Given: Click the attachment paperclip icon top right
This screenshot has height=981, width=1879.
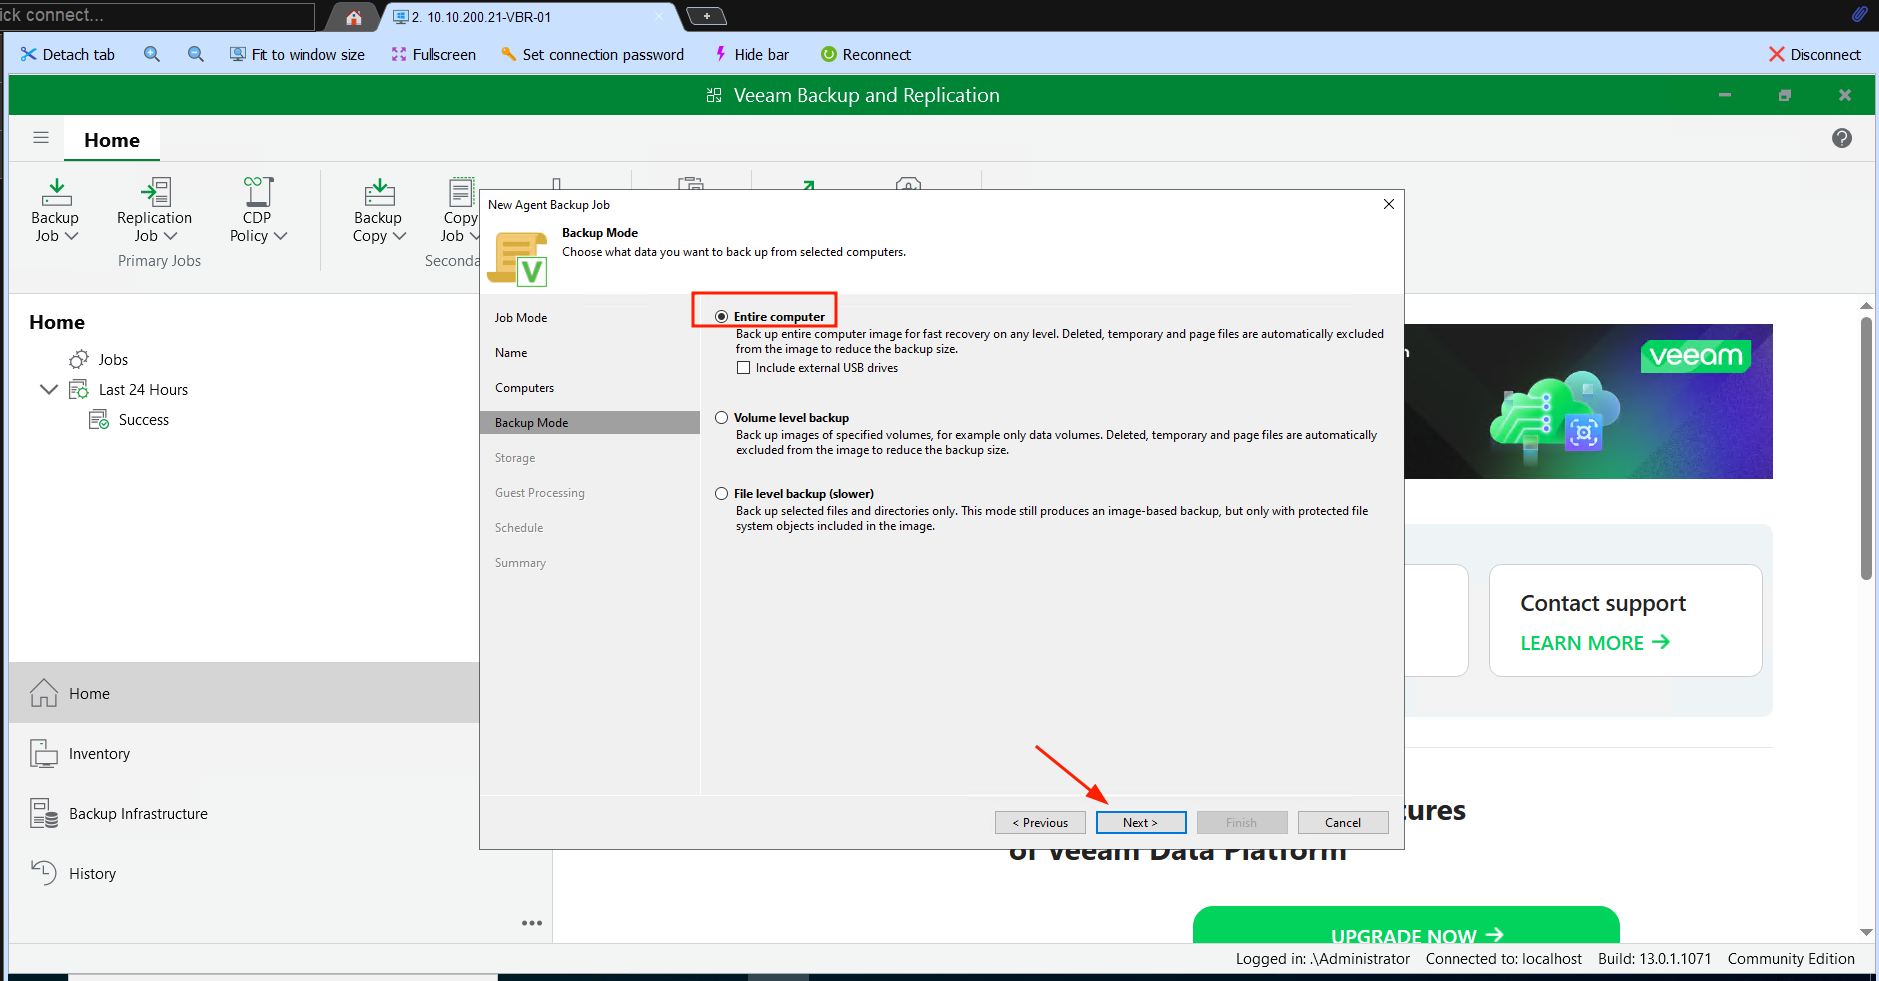Looking at the screenshot, I should coord(1859,14).
